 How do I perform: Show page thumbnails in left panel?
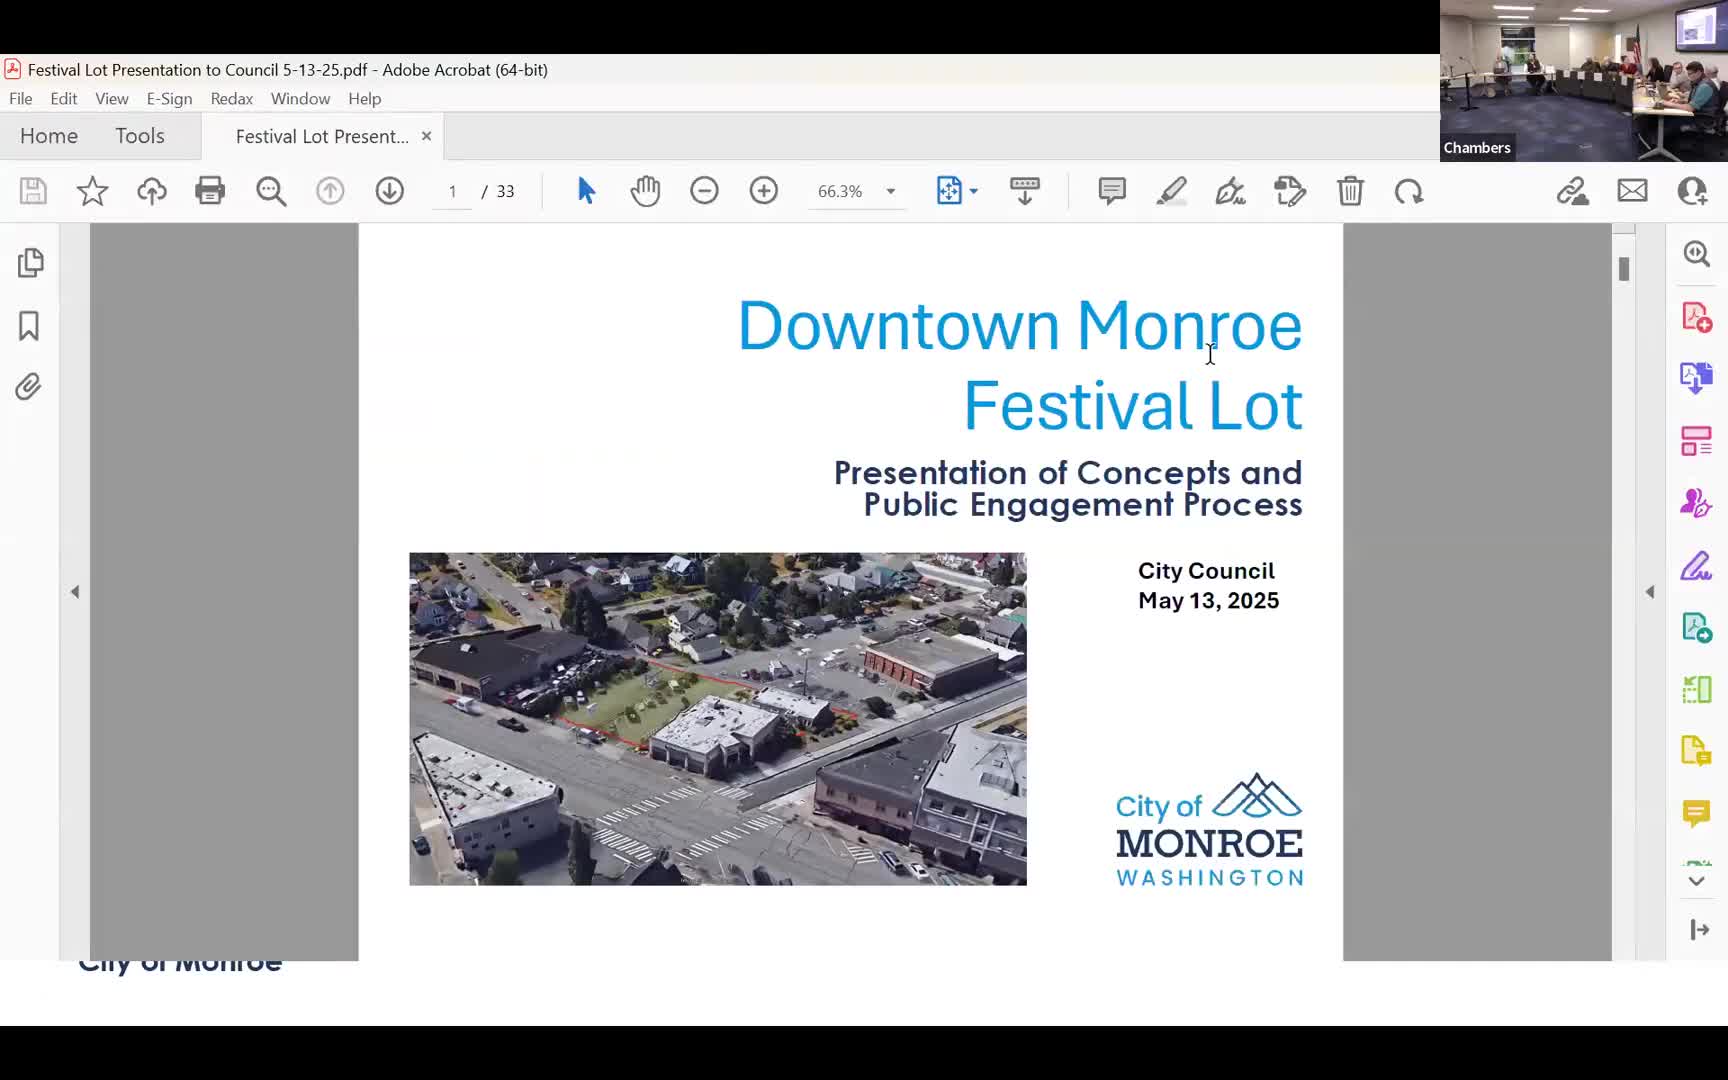tap(31, 263)
